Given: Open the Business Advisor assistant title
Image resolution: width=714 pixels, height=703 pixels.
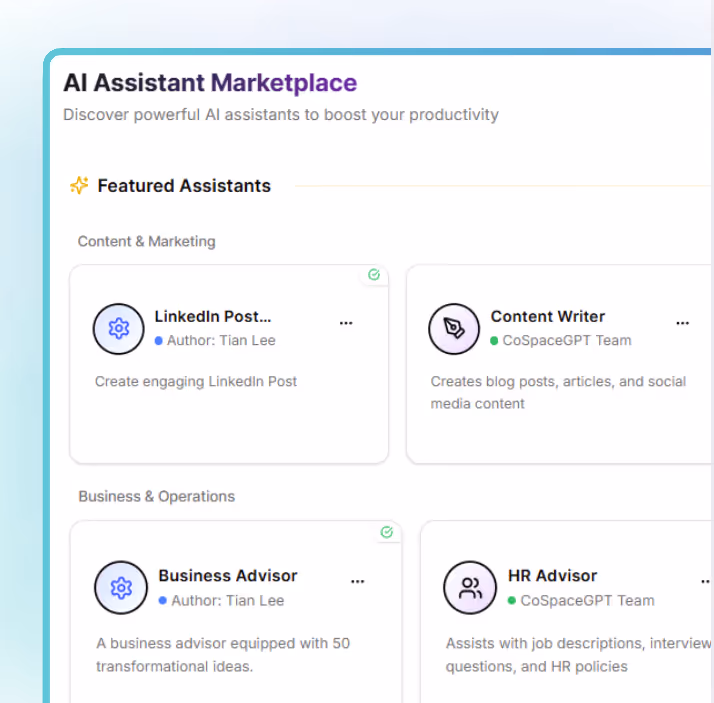Looking at the screenshot, I should tap(228, 576).
